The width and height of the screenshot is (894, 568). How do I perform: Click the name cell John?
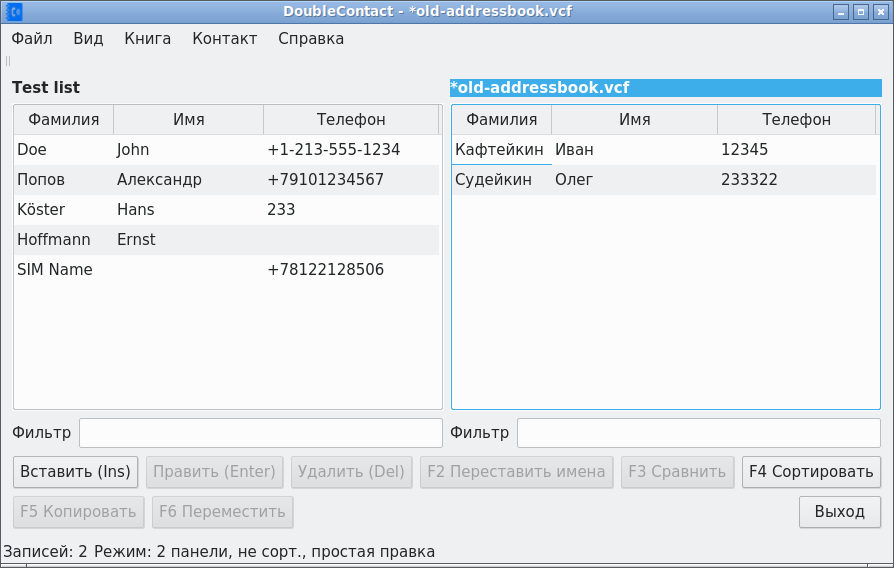point(189,150)
